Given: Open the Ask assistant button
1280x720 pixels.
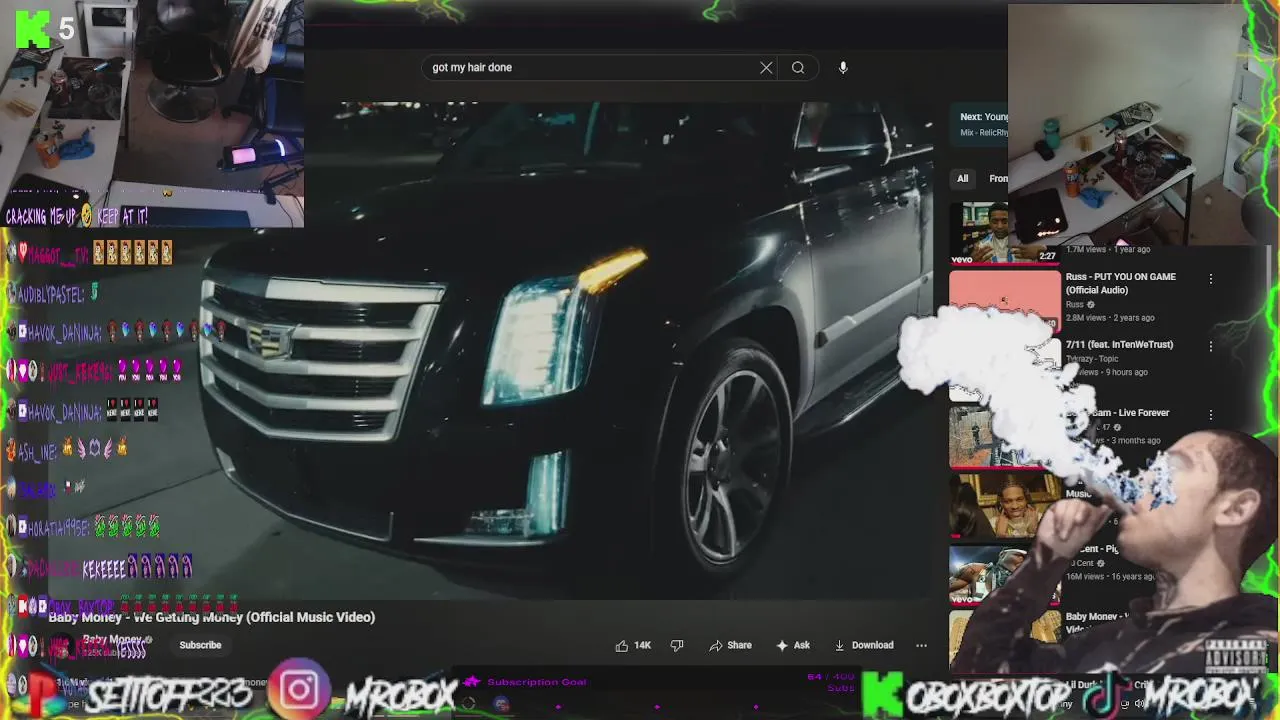Looking at the screenshot, I should (793, 645).
